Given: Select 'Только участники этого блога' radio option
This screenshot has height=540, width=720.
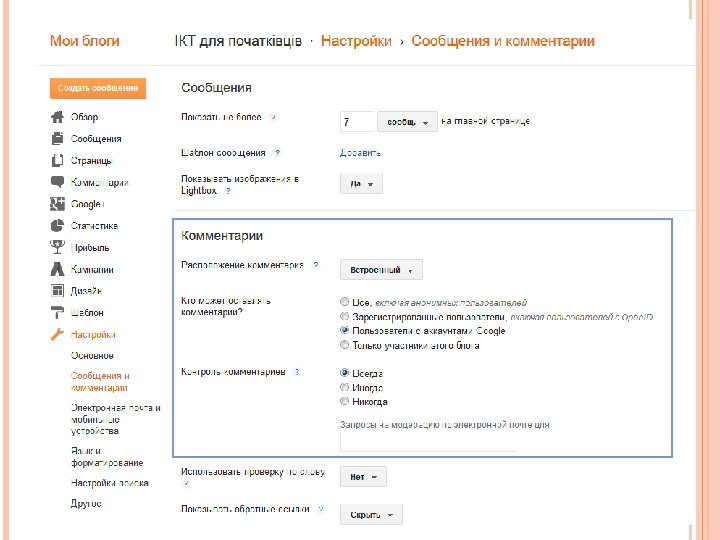Looking at the screenshot, I should click(345, 345).
